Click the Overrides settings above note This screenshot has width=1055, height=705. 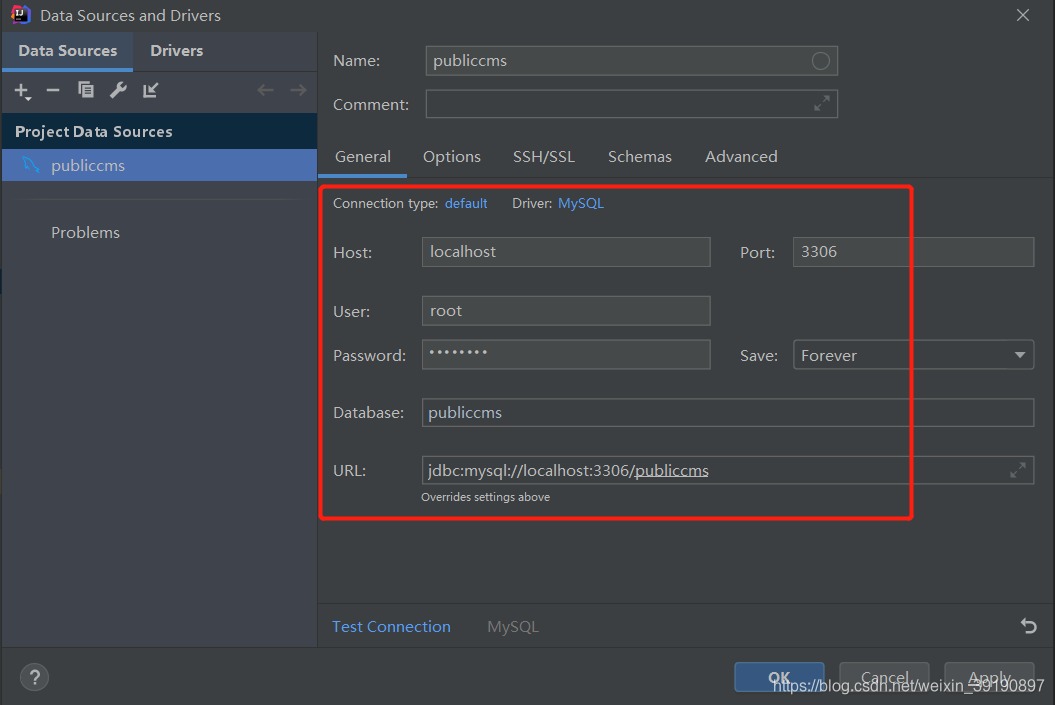[x=485, y=497]
